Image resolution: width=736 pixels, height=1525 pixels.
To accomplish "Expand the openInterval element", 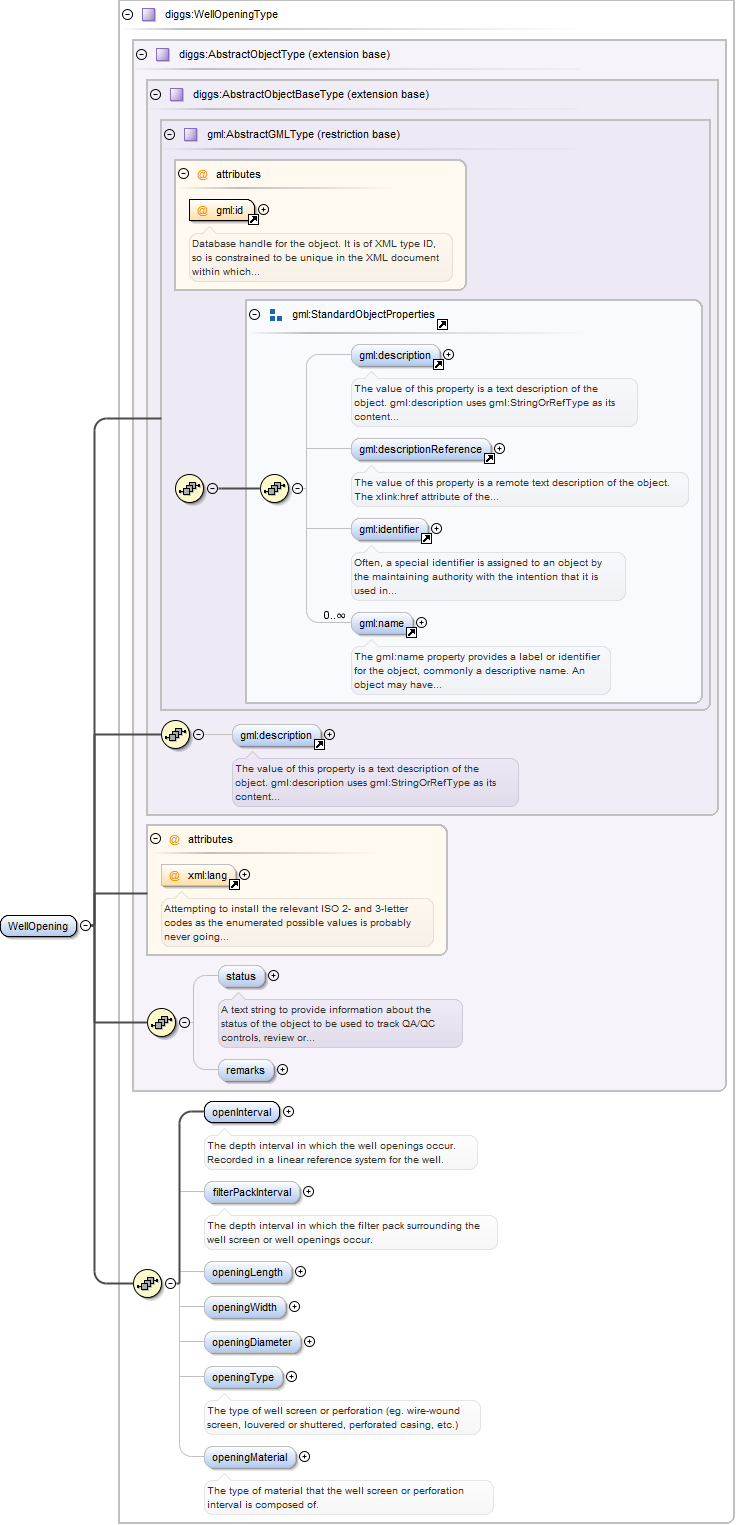I will [289, 1111].
